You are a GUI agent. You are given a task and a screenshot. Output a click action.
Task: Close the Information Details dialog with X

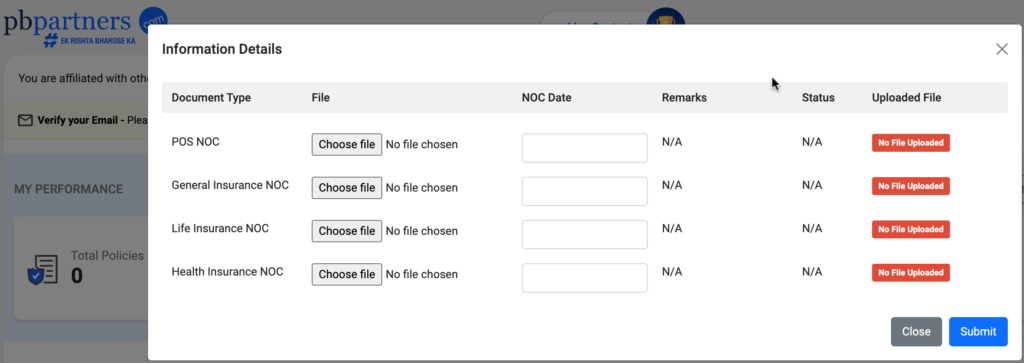(1002, 49)
